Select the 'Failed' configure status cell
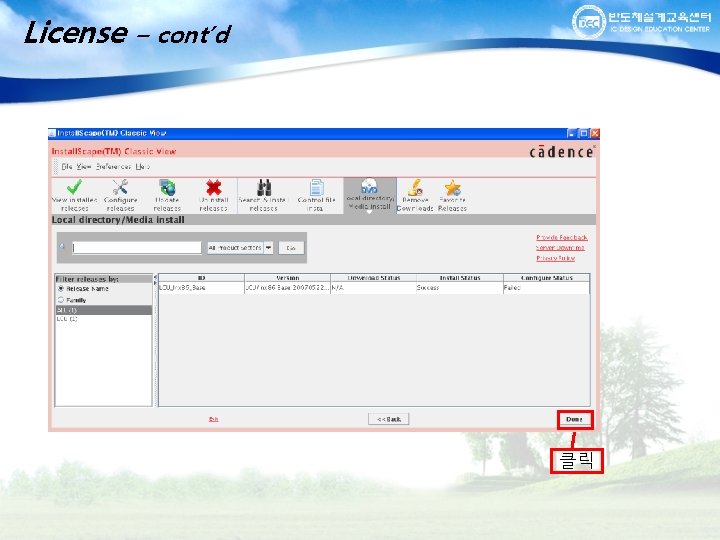 click(546, 288)
